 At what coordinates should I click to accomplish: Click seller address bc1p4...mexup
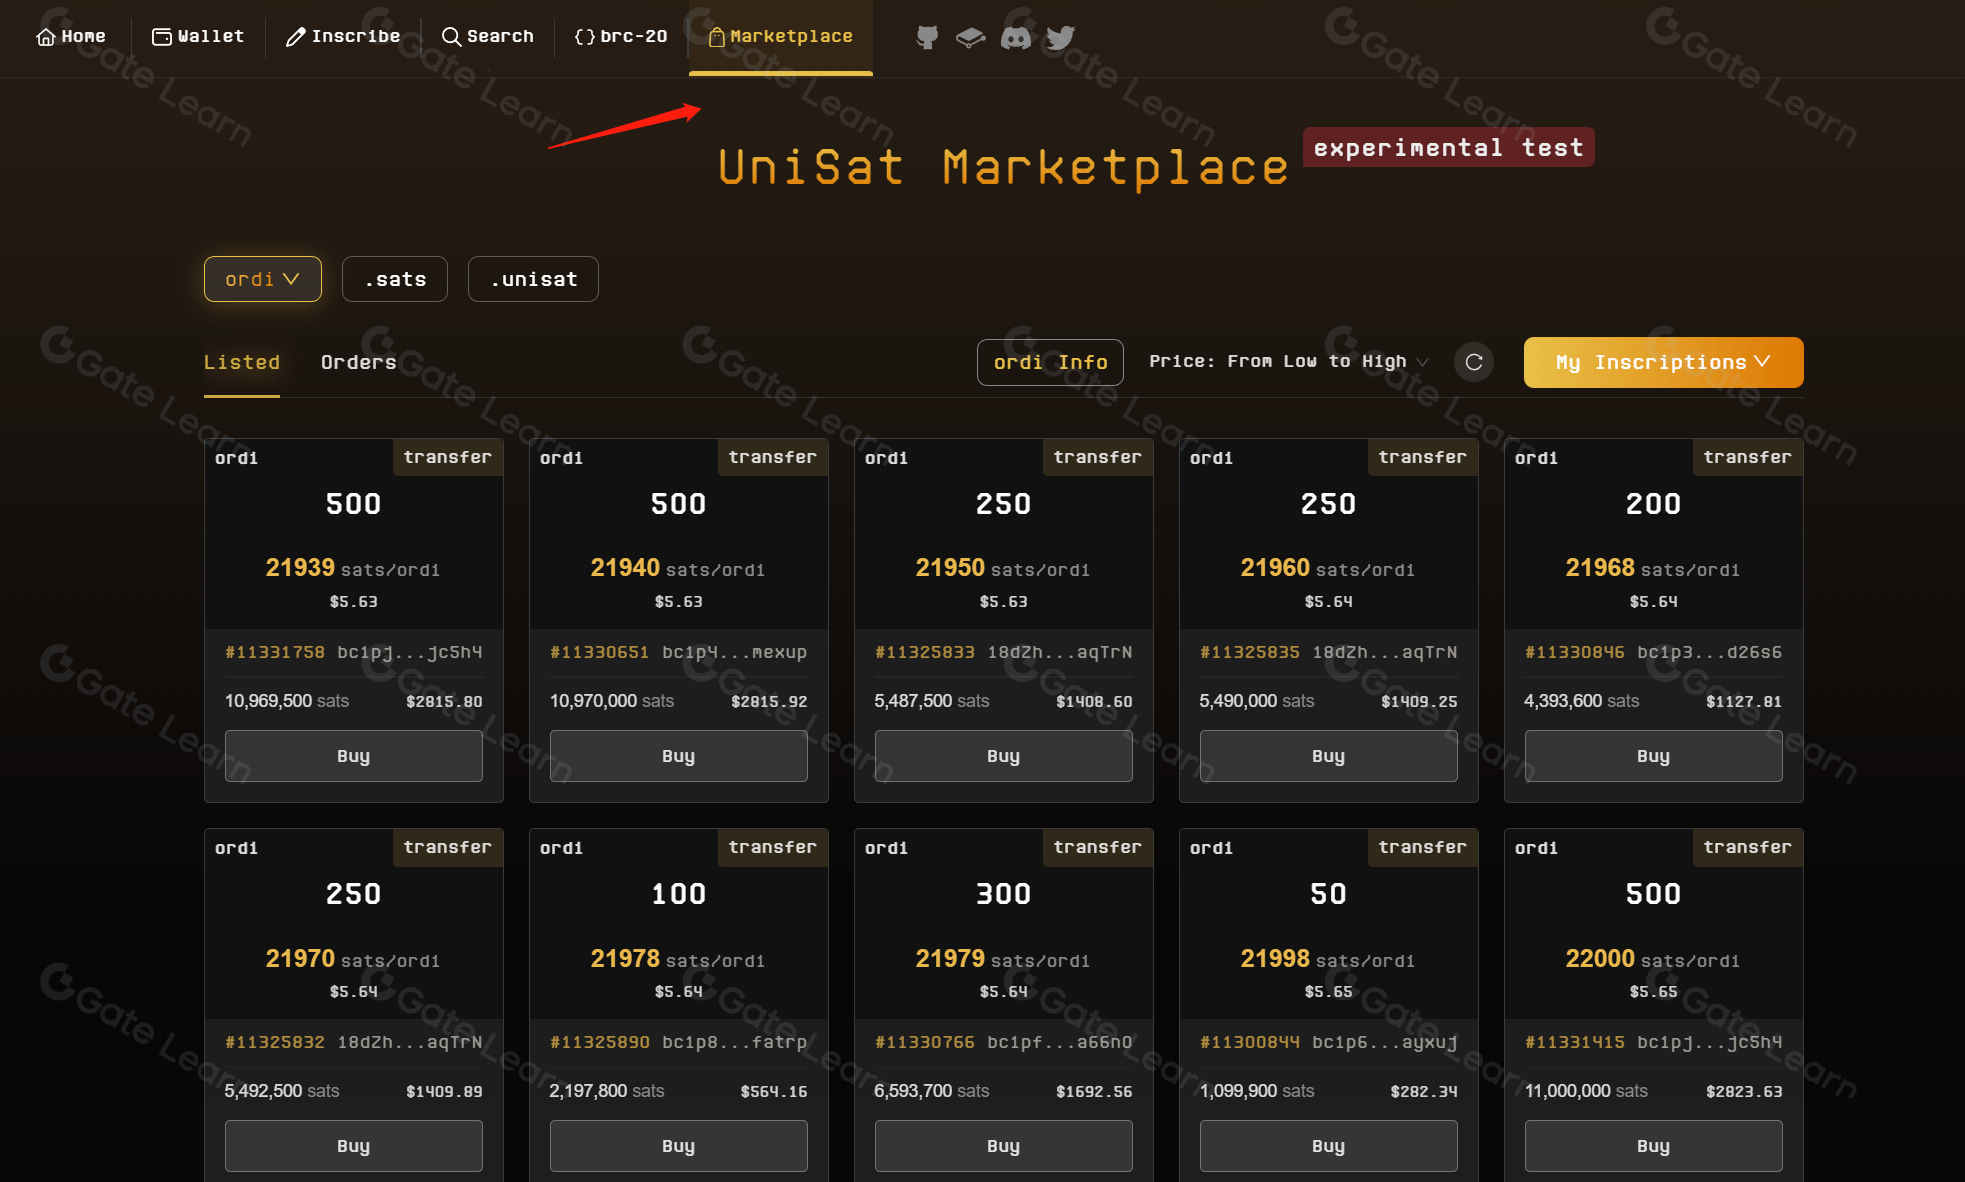[735, 652]
